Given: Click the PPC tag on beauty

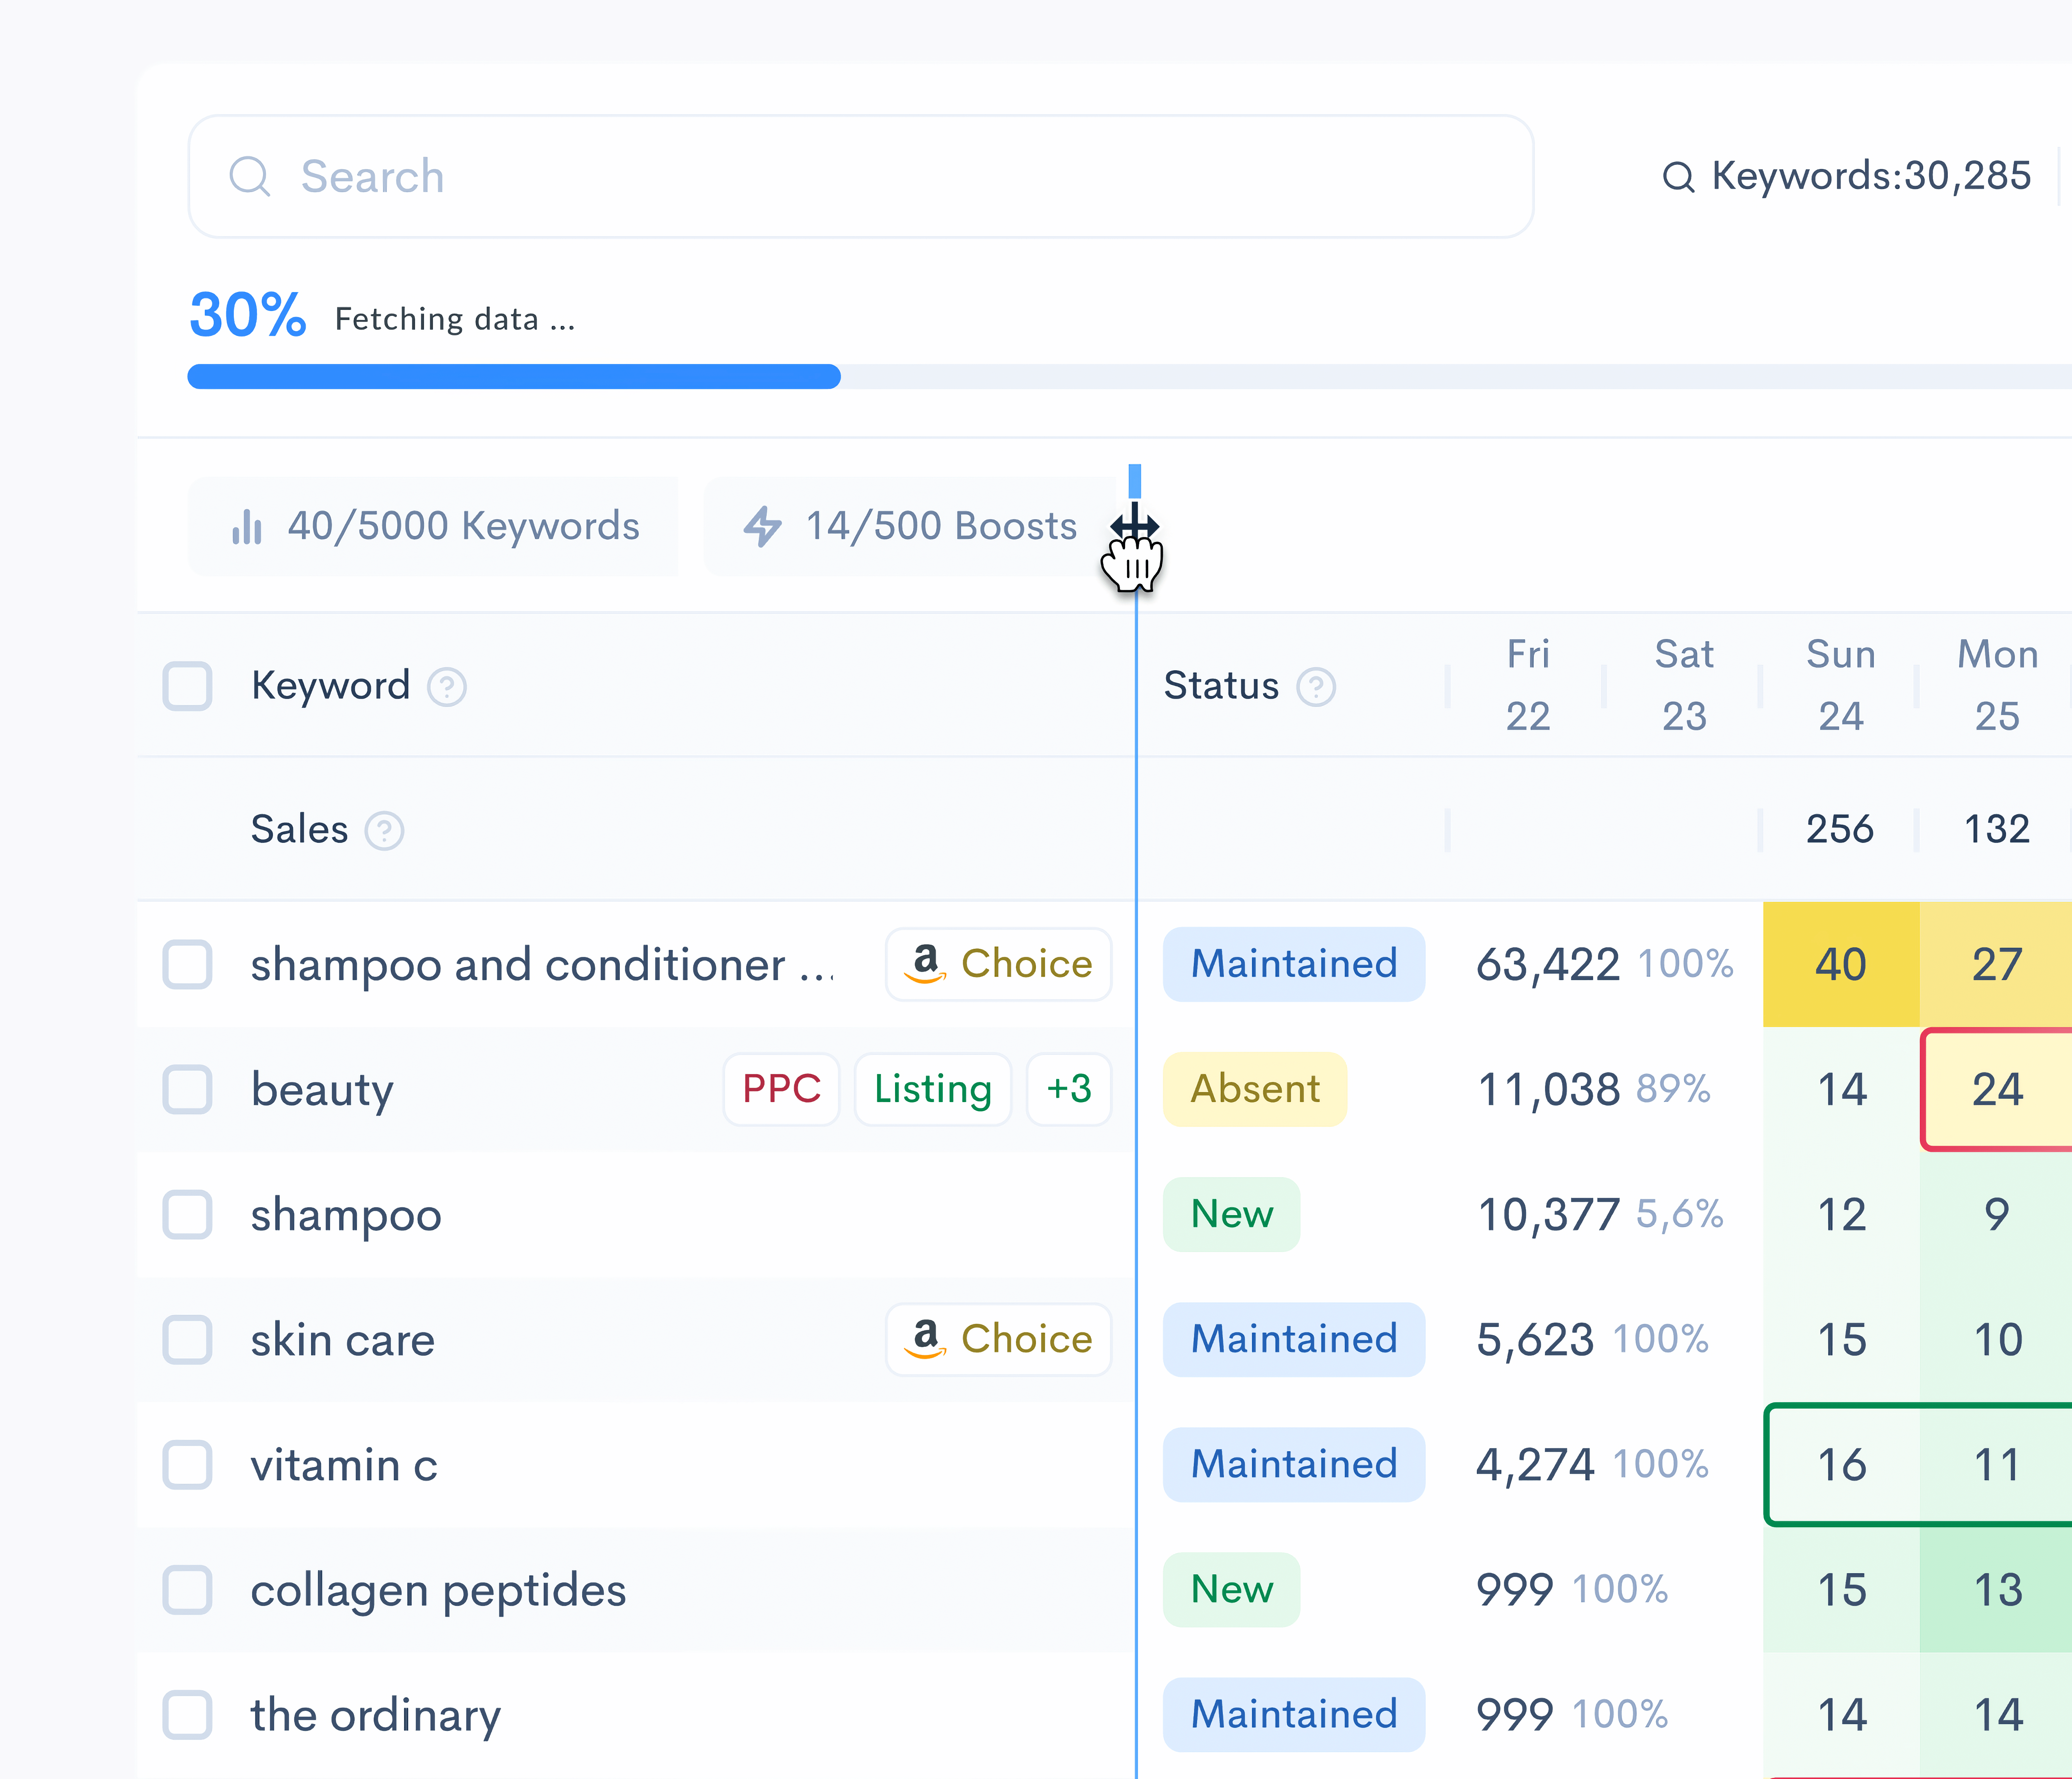Looking at the screenshot, I should [781, 1089].
